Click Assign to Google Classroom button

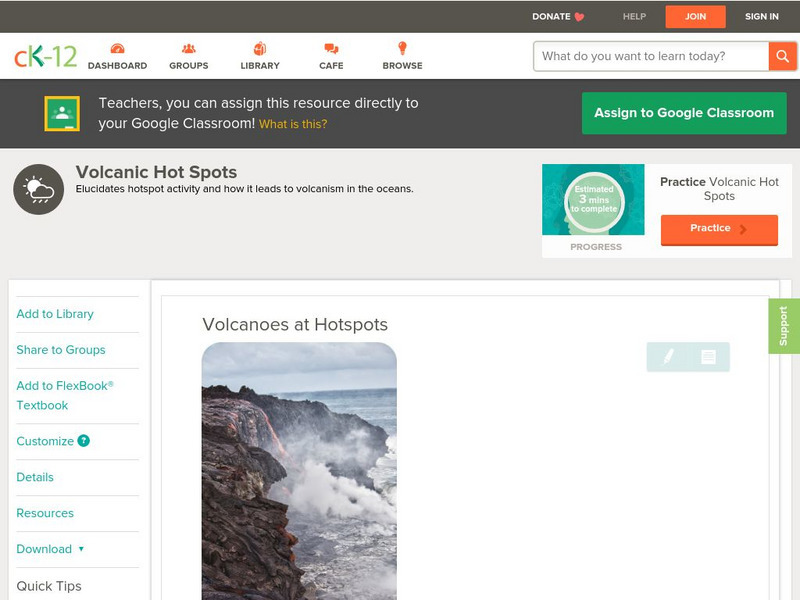pyautogui.click(x=684, y=113)
